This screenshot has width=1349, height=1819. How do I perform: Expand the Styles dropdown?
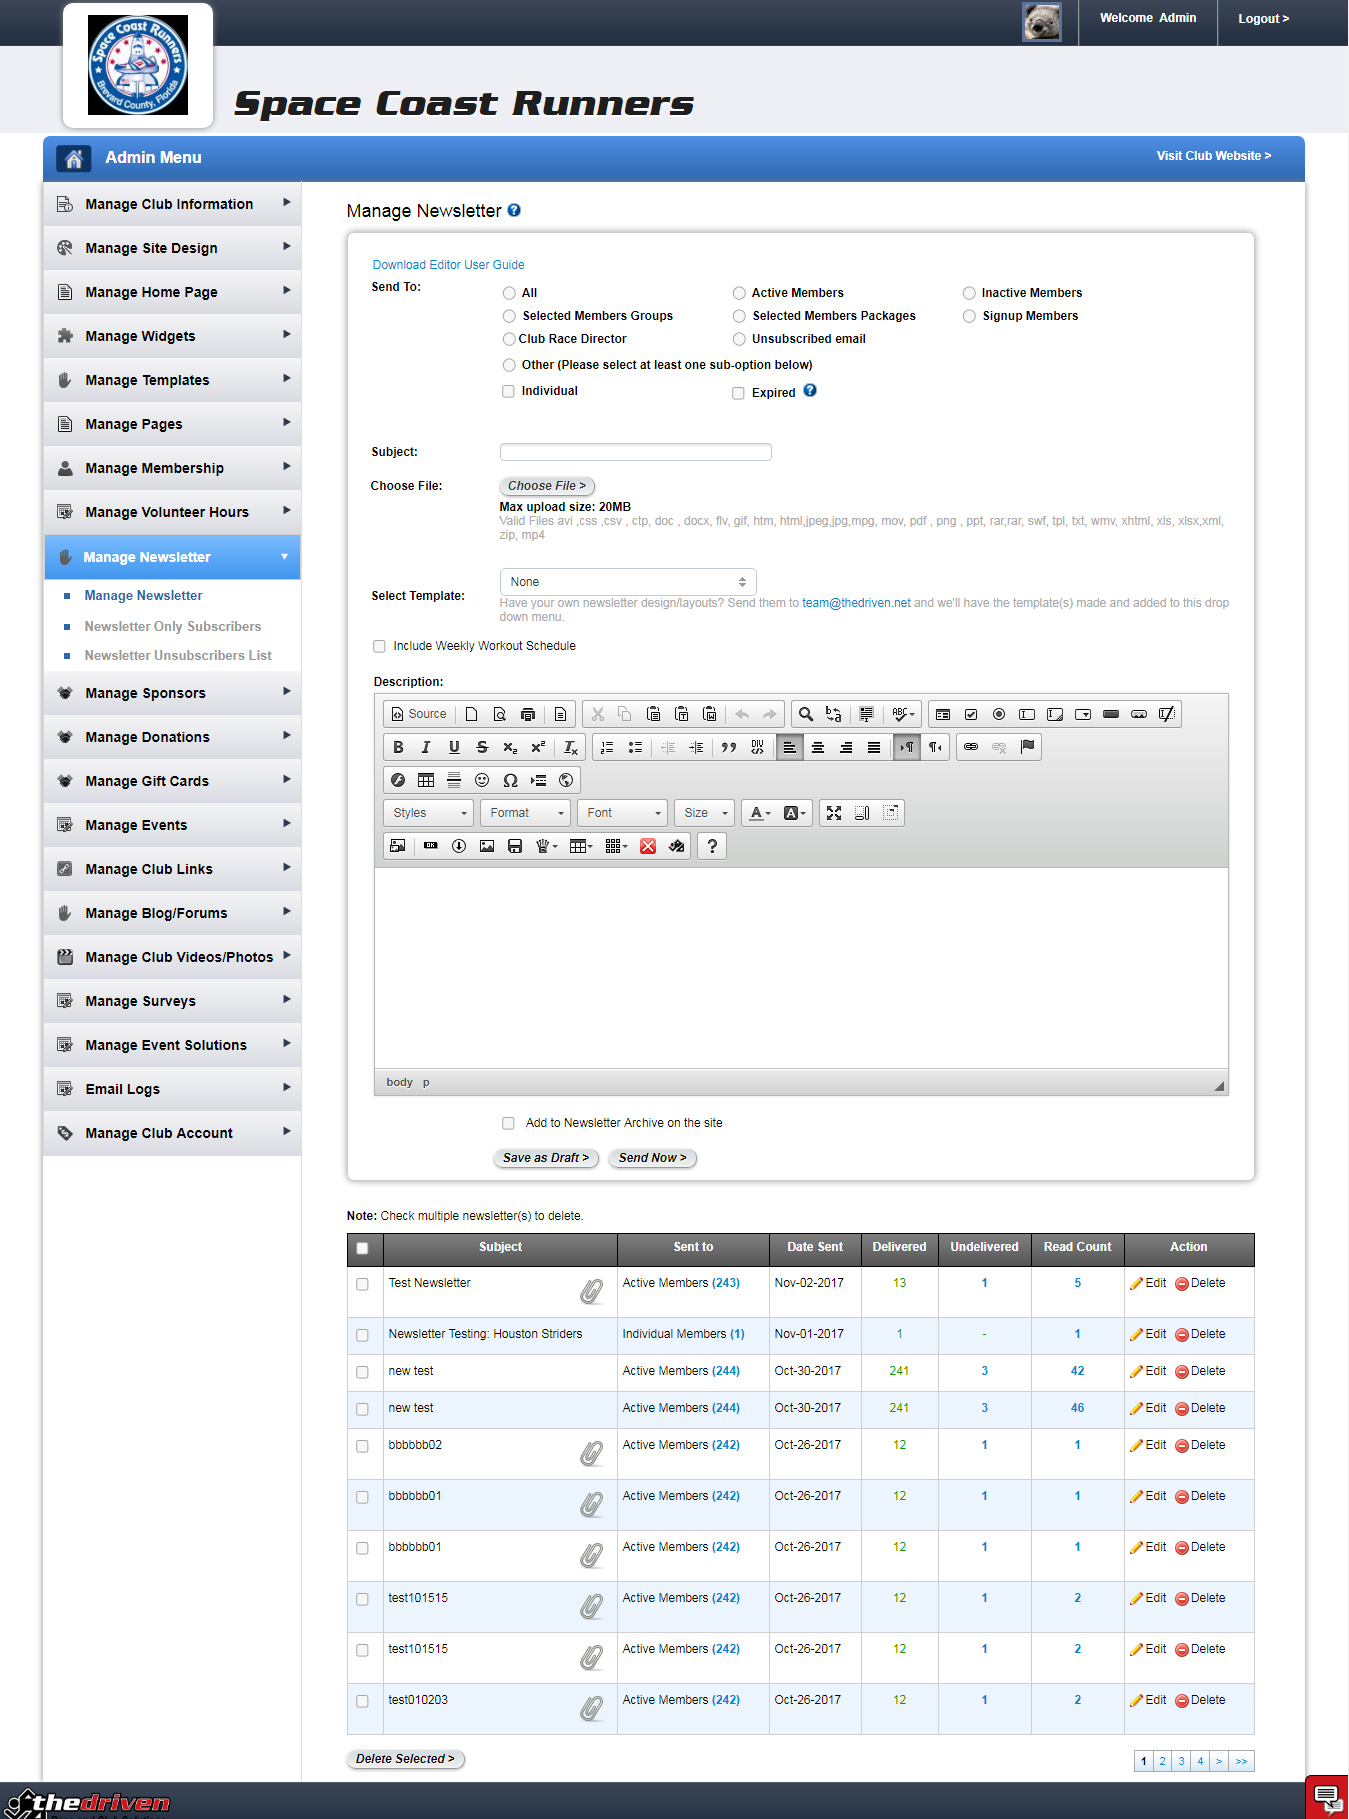point(428,813)
